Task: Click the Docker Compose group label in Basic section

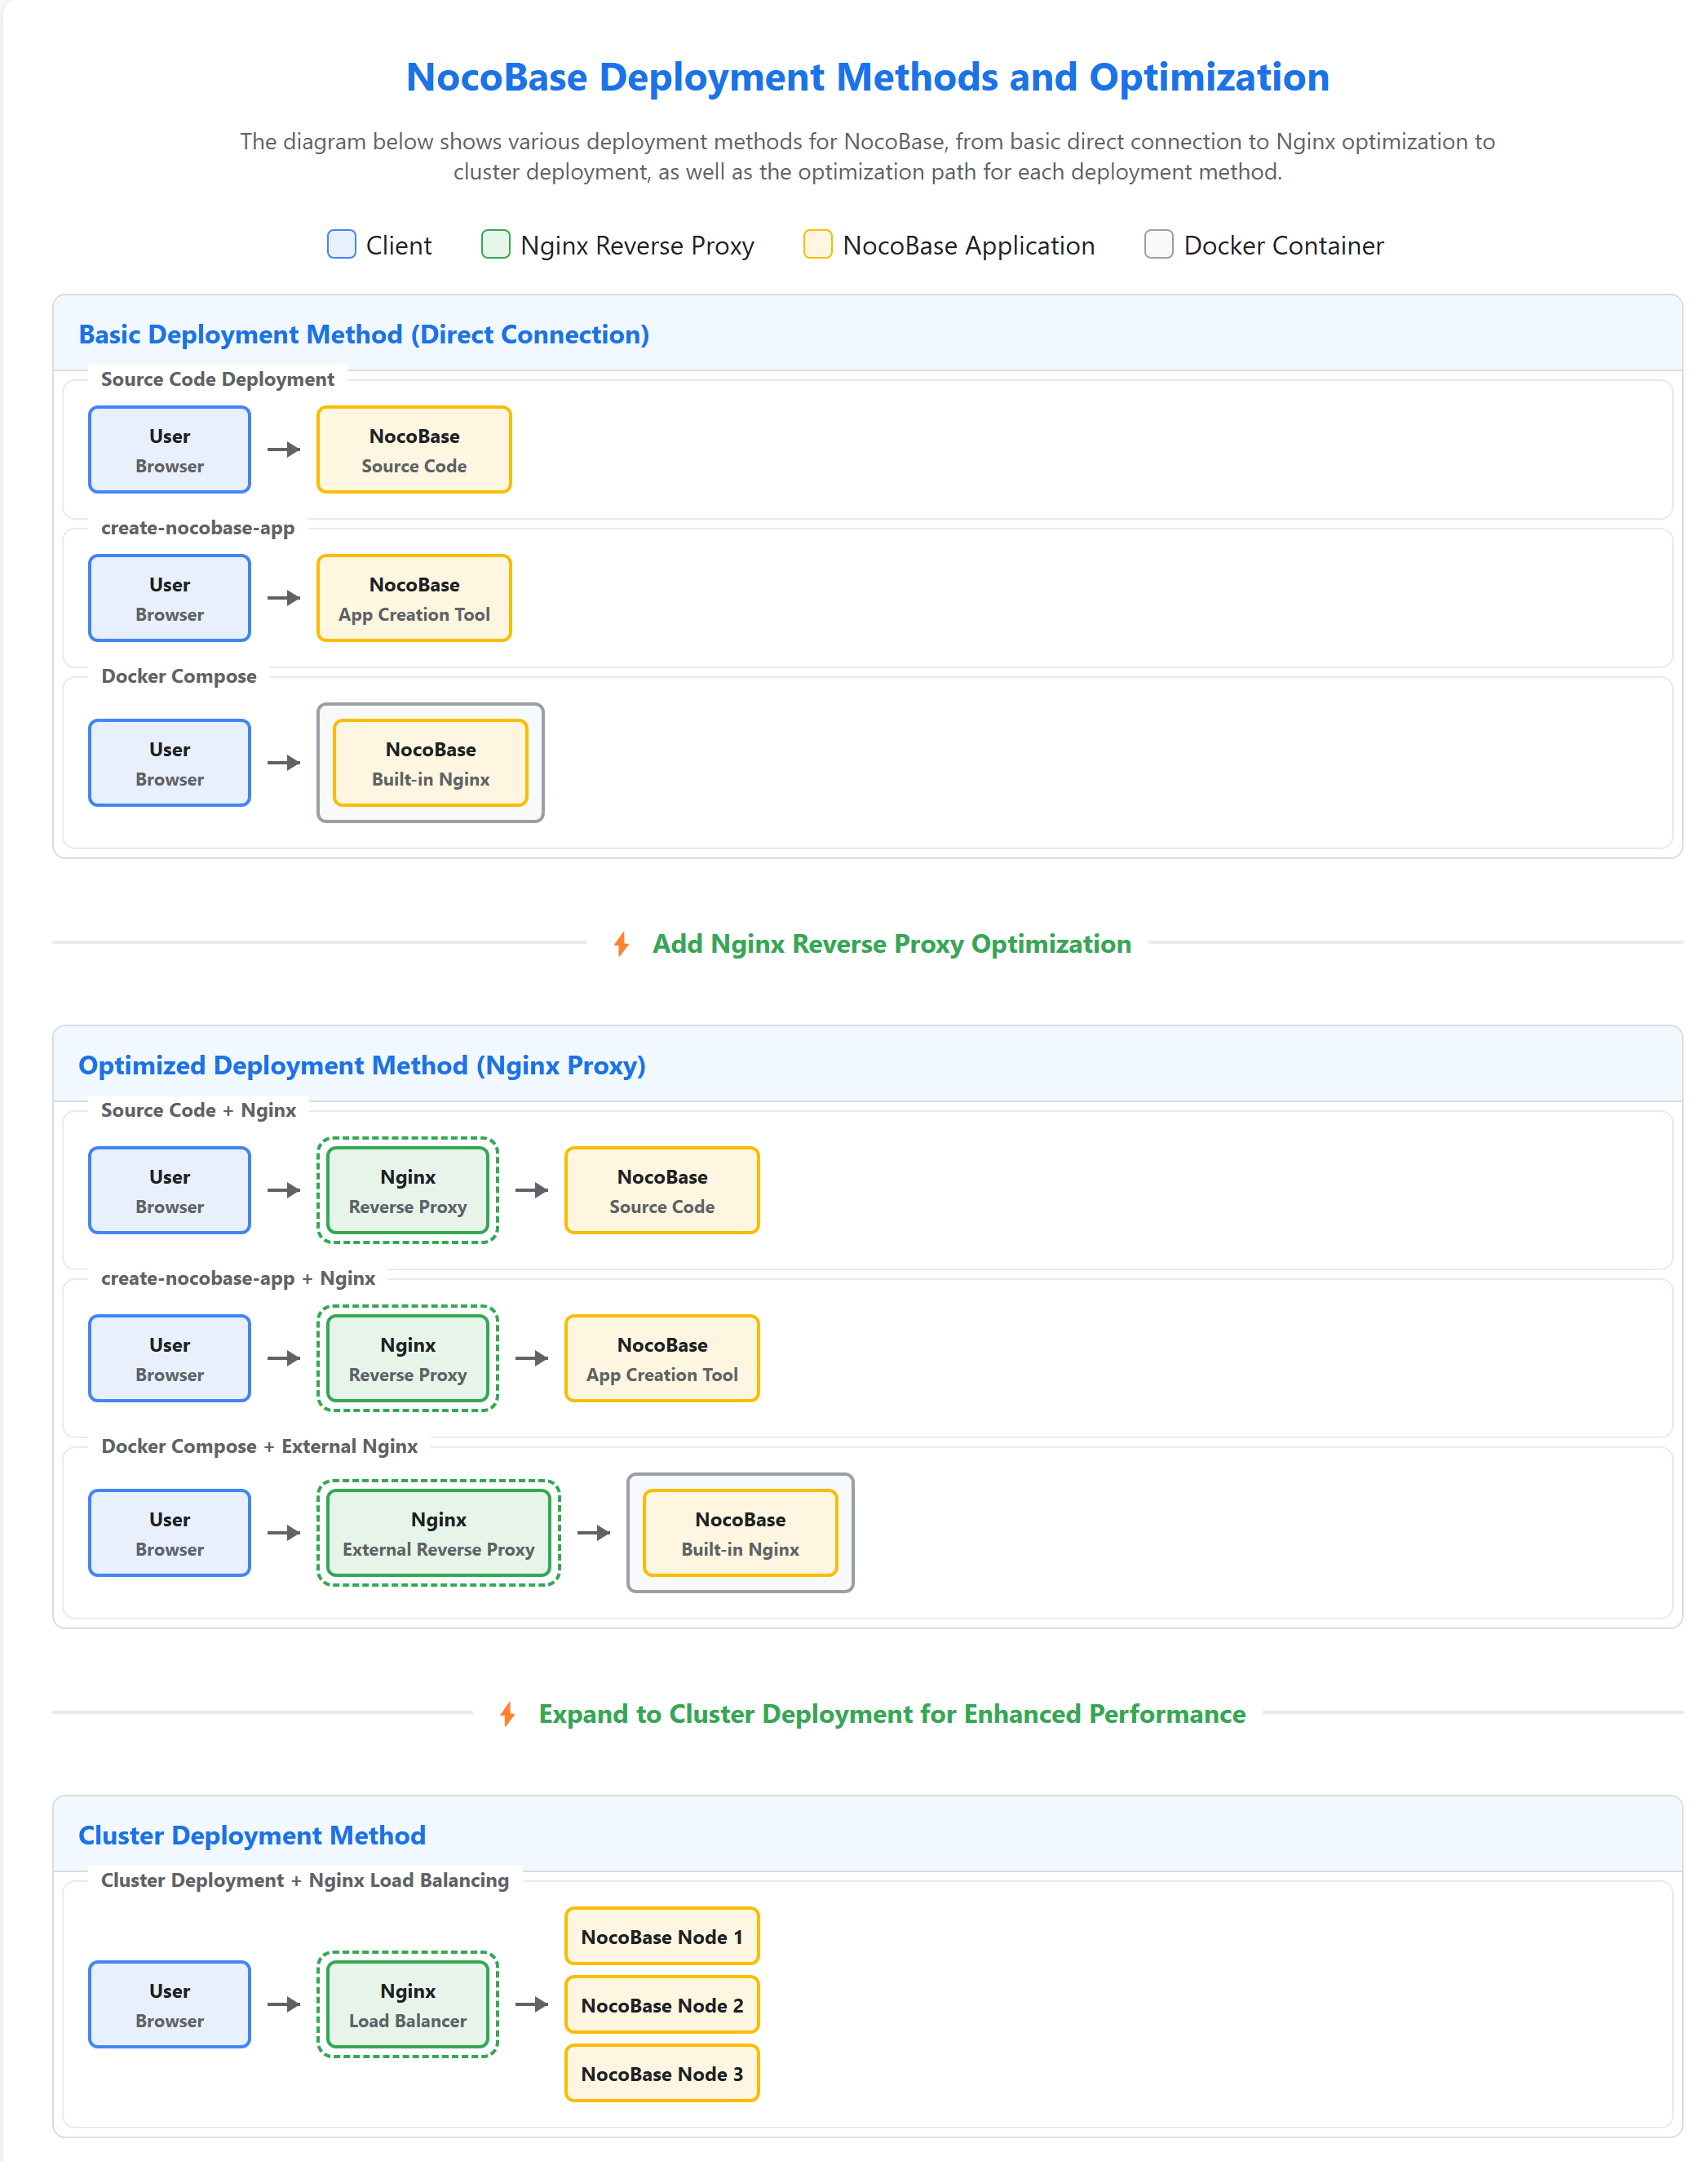Action: pos(178,676)
